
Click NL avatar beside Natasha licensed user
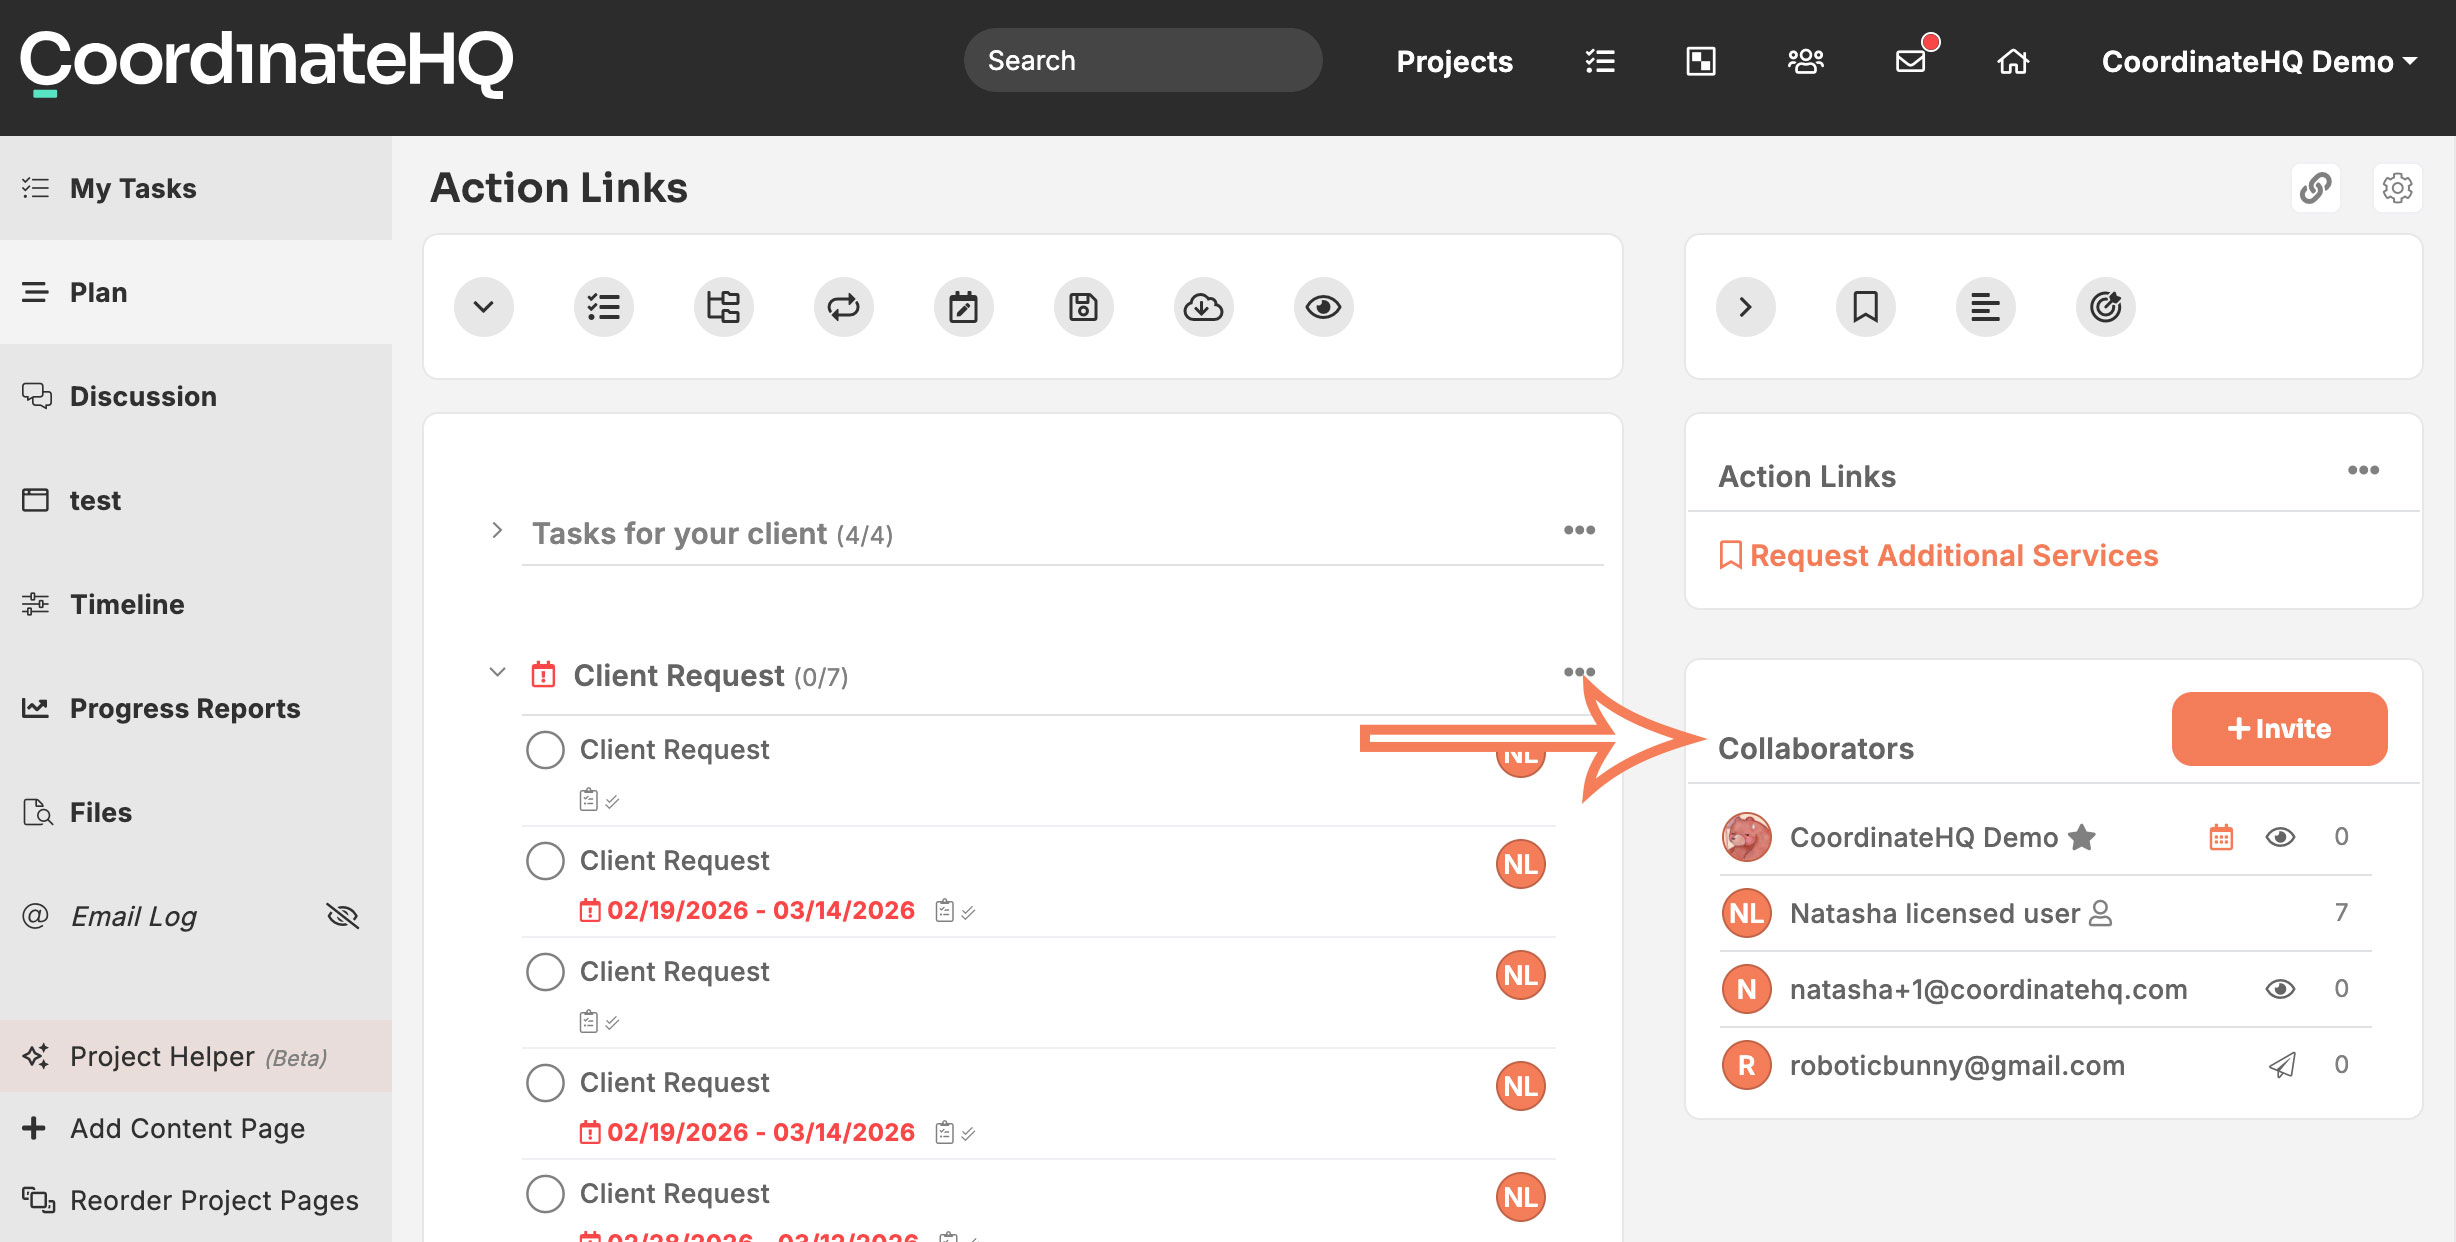coord(1747,913)
